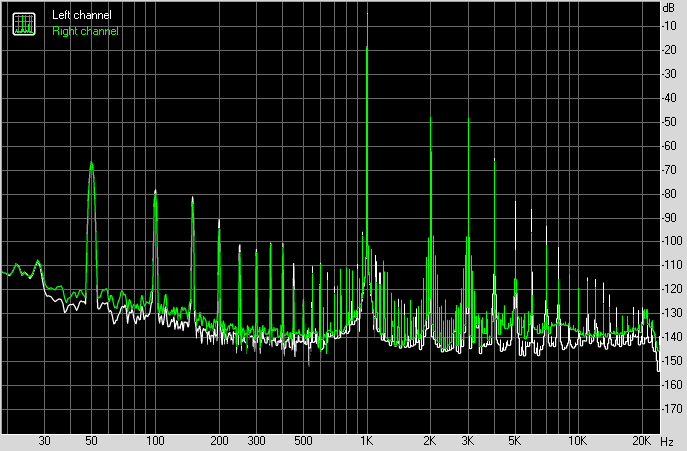Click the 2K second harmonic peak tip
This screenshot has height=451, width=687.
pyautogui.click(x=431, y=117)
